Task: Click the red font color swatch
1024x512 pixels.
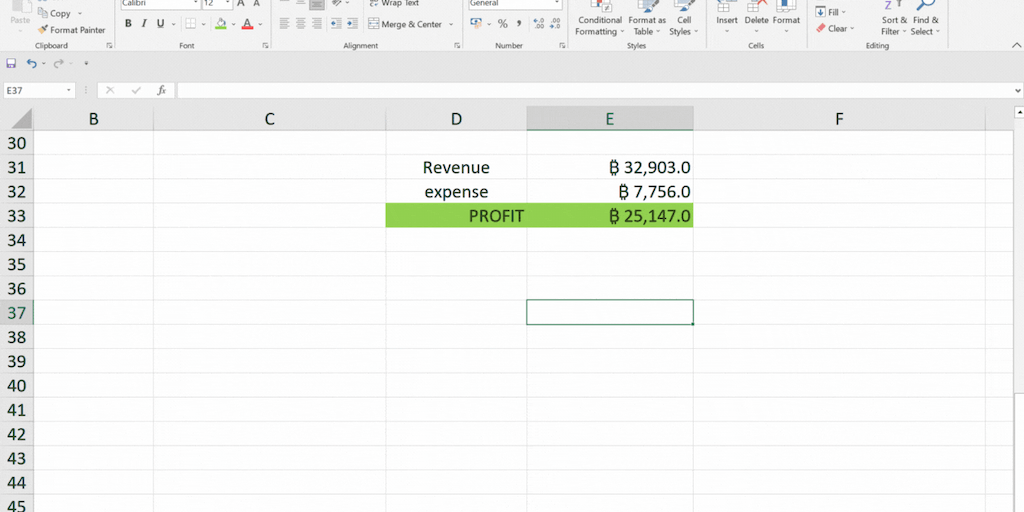Action: click(247, 24)
